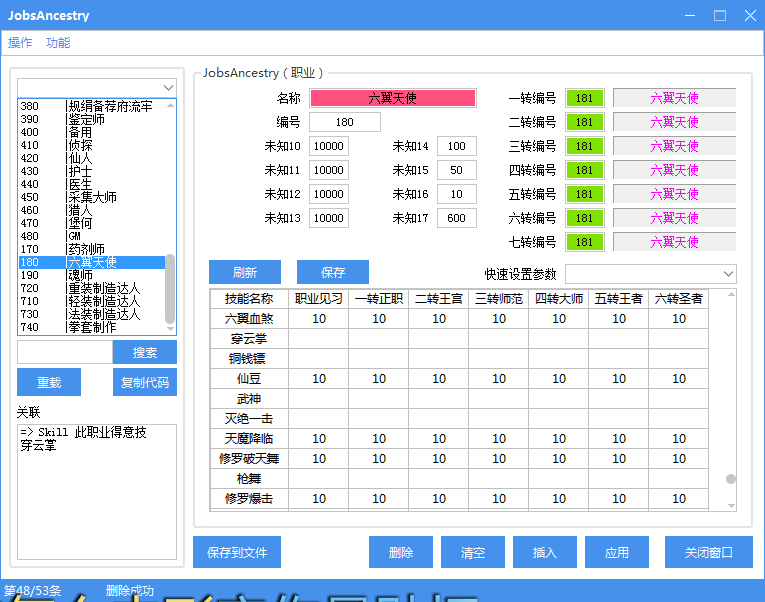Click 仙豆 row 职业见习 value cell

(319, 379)
